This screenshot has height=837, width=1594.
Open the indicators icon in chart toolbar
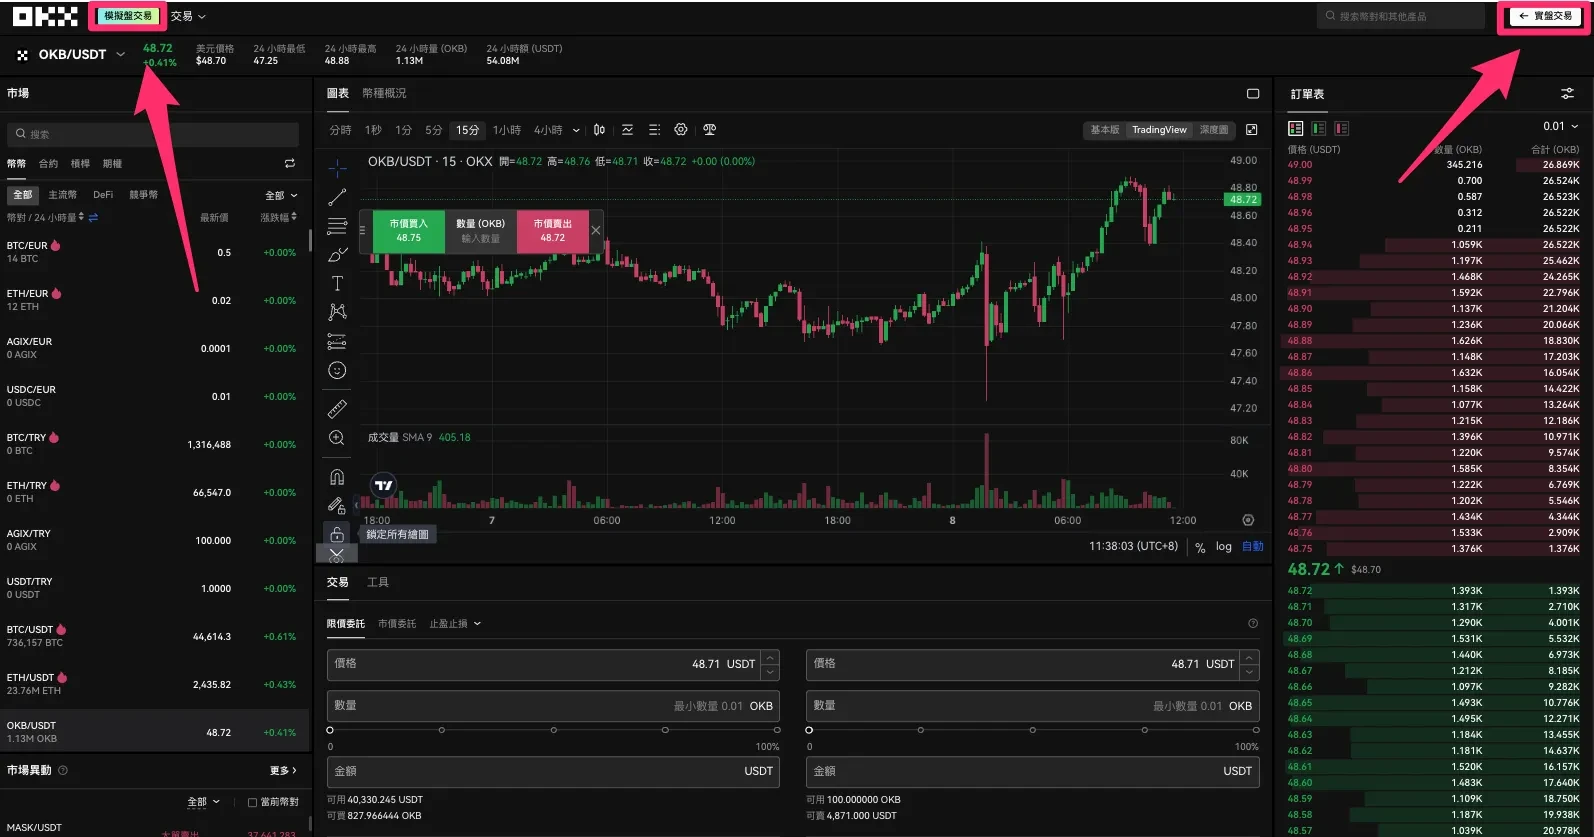point(627,130)
